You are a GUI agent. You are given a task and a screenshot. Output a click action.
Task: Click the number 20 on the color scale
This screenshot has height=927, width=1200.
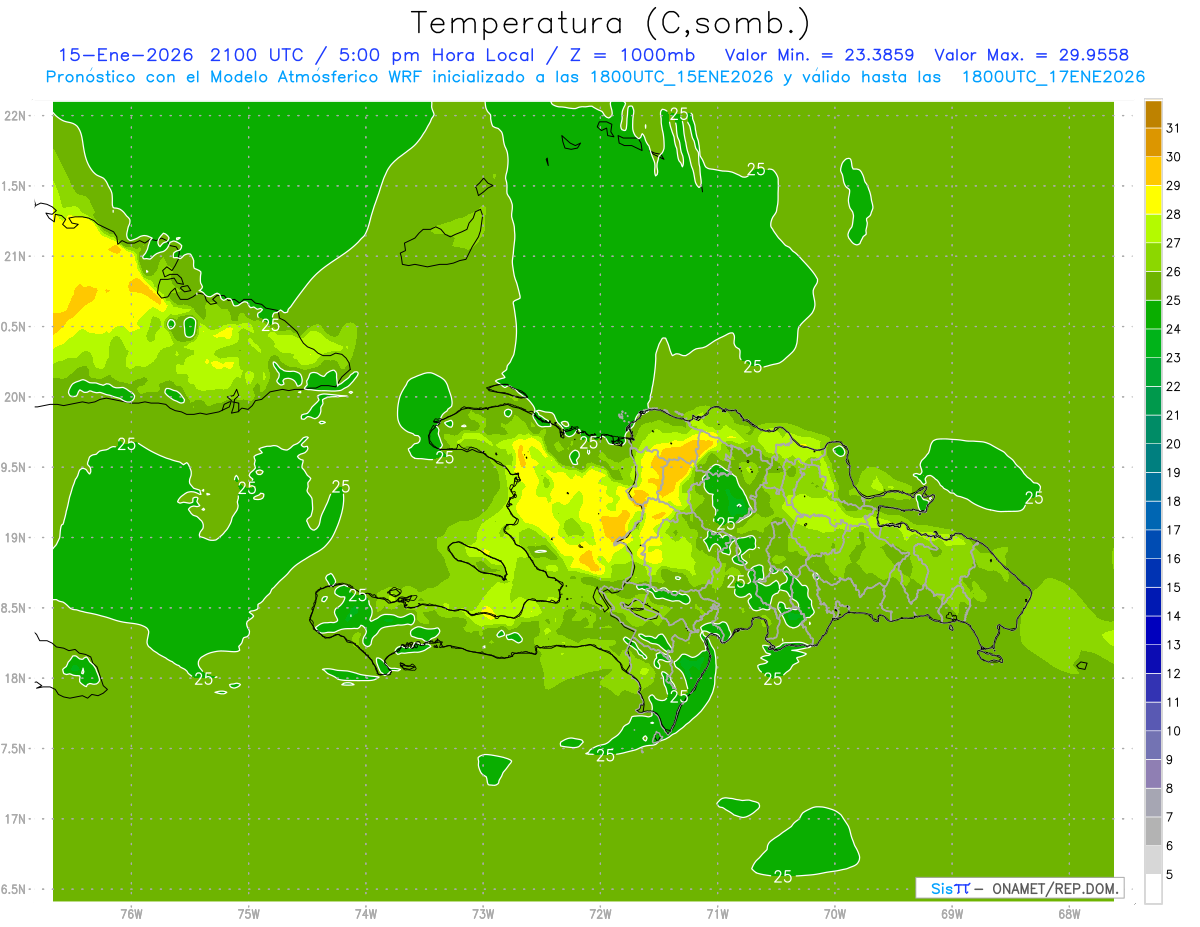[1173, 444]
